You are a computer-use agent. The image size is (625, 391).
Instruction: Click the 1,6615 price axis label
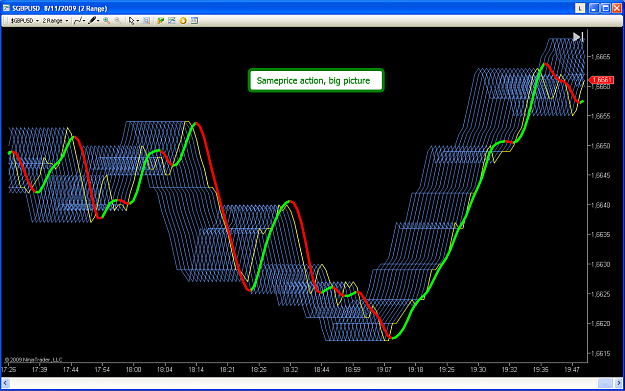click(600, 353)
